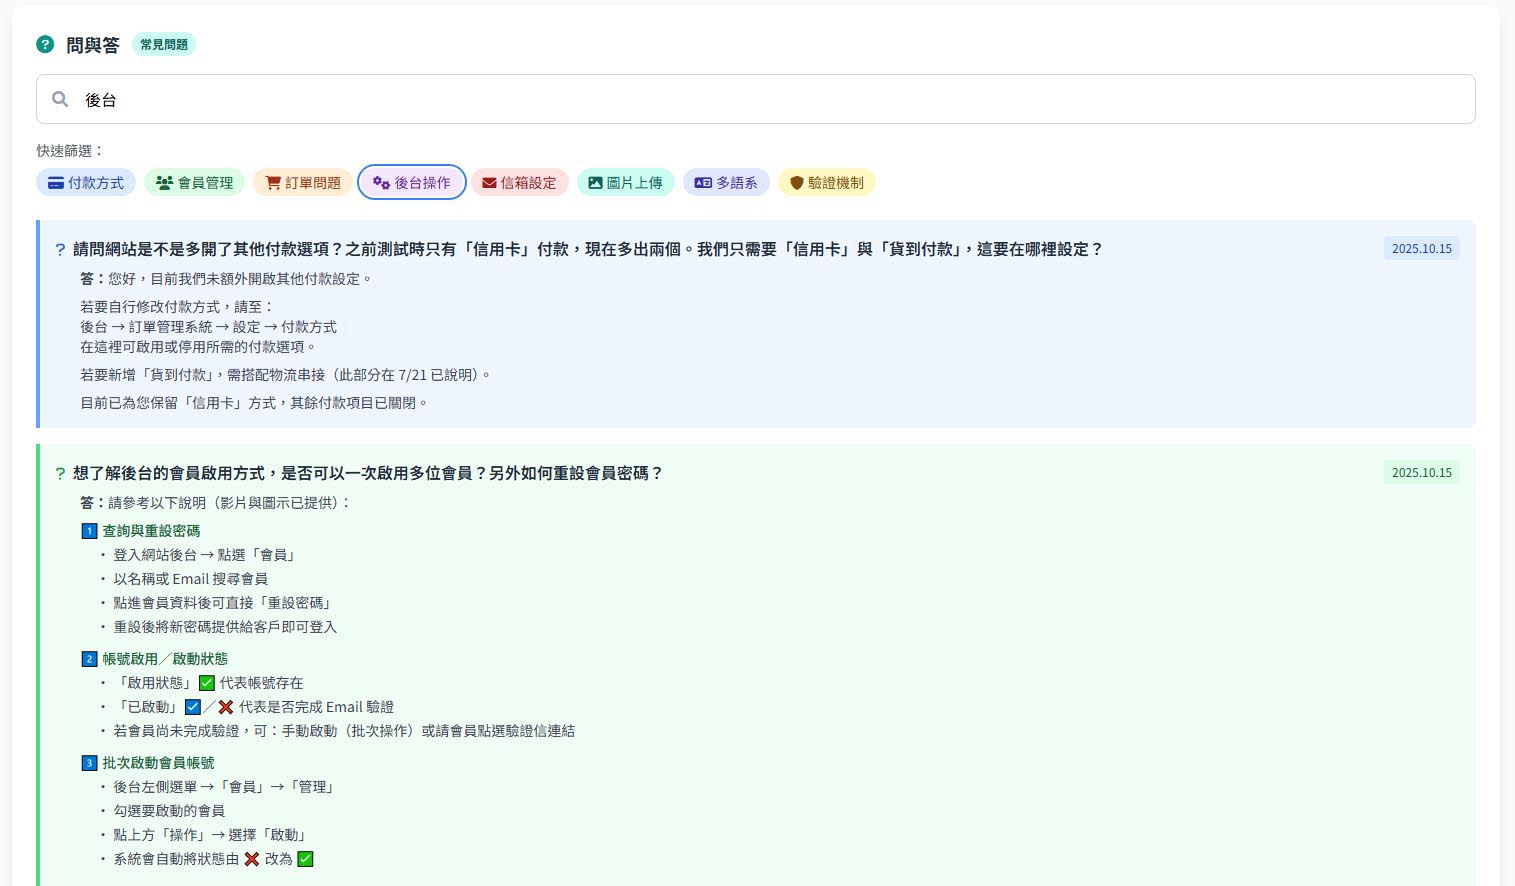
Task: Click the users icon in 會員管理 chip
Action: coord(165,183)
